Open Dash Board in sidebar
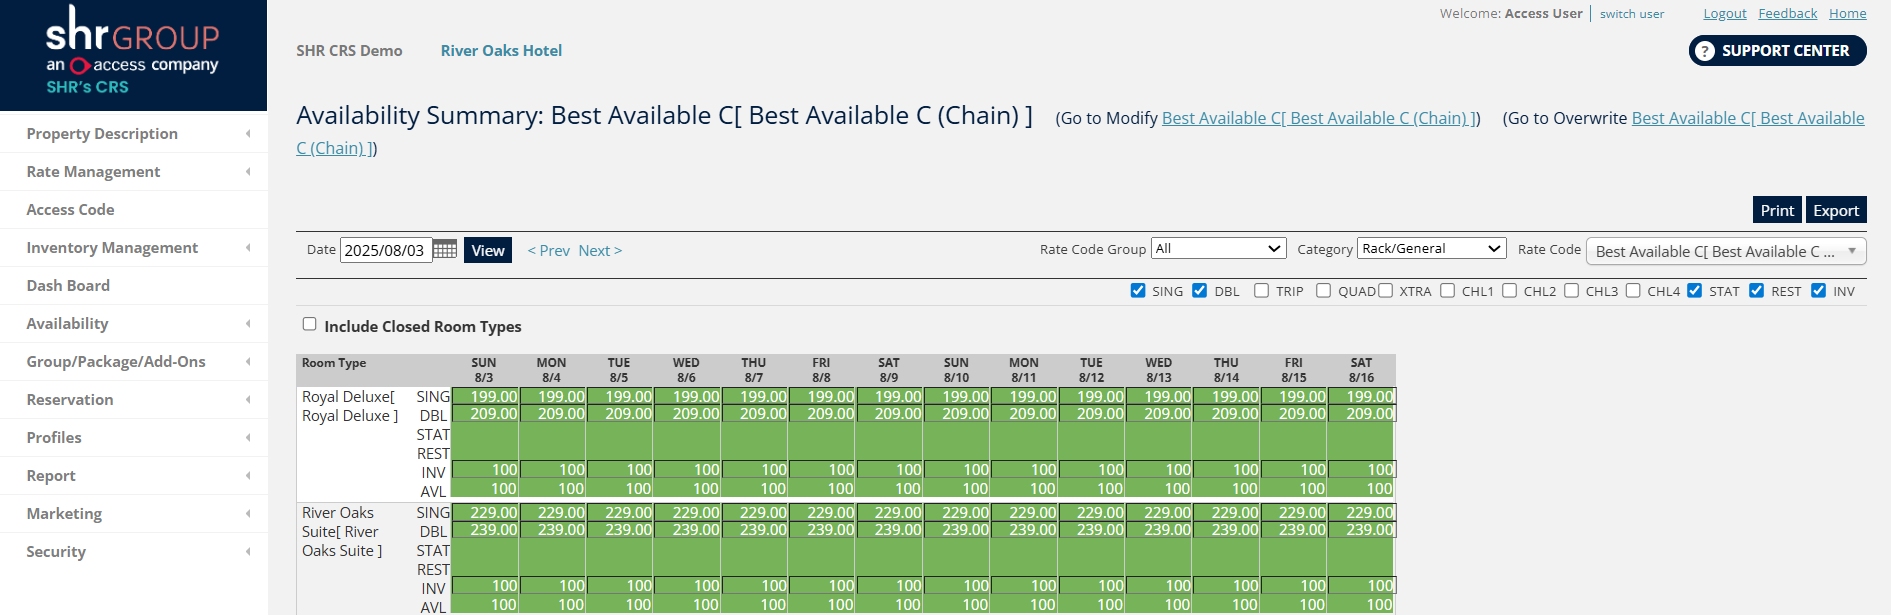Screen dimensions: 1891x615 [x=134, y=286]
